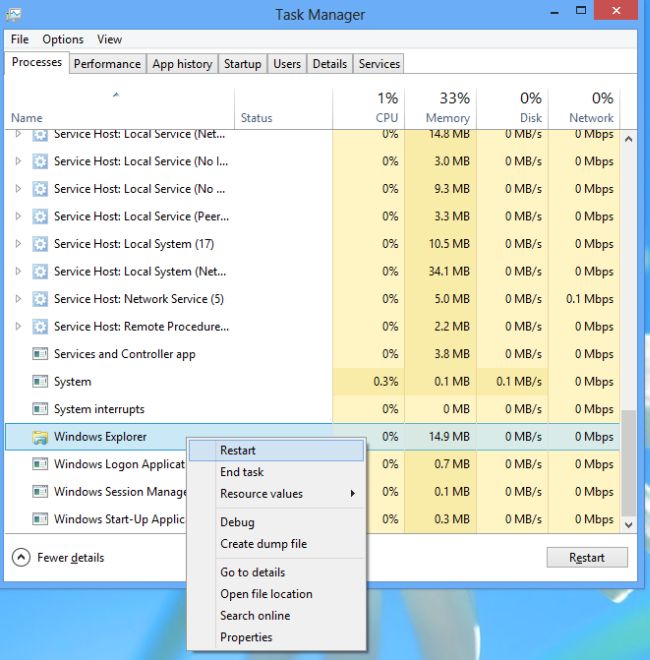Select the System interrupts row

[312, 409]
